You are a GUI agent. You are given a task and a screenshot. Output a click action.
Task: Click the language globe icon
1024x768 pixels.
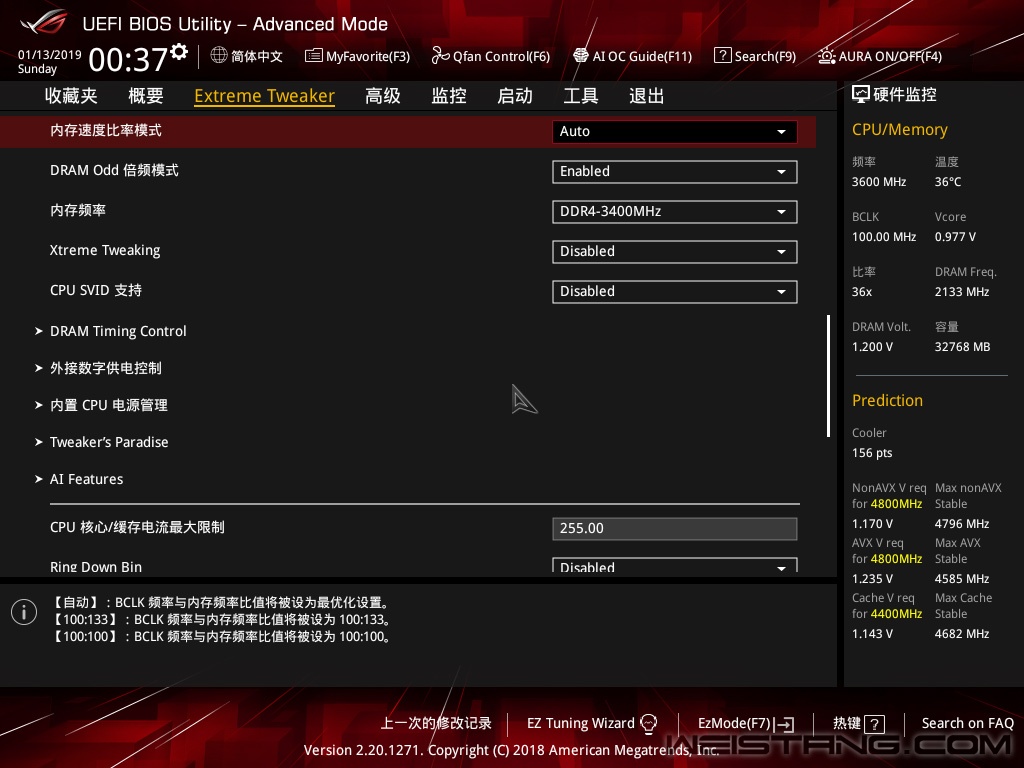[x=219, y=56]
